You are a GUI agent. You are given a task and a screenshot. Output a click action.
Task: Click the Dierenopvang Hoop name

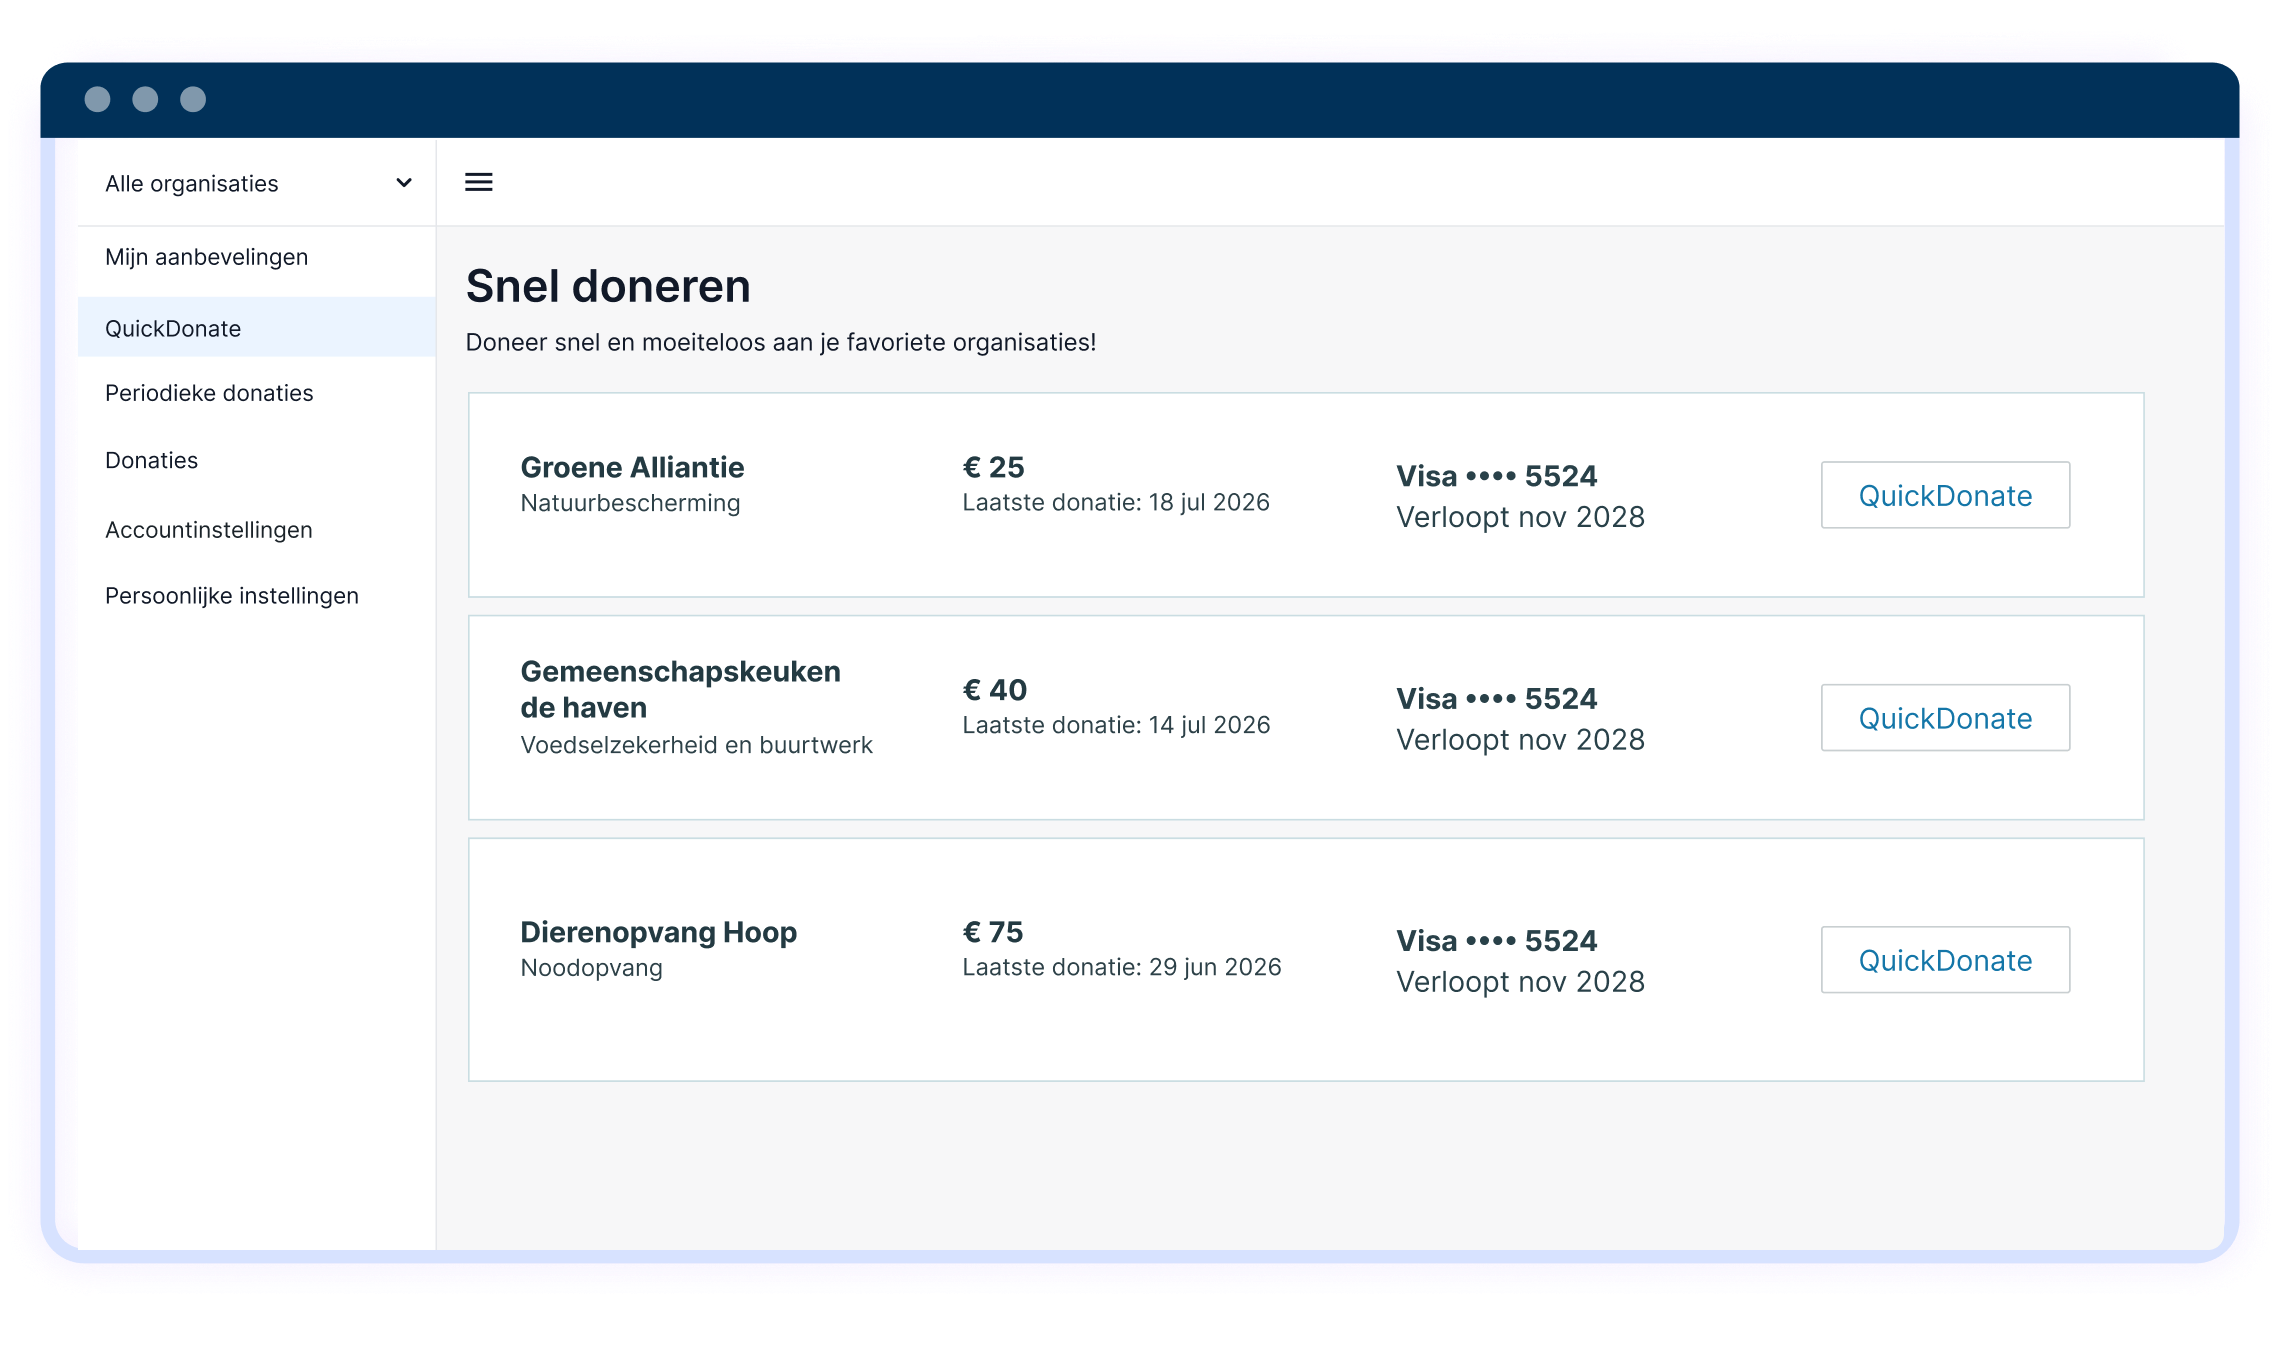coord(658,932)
